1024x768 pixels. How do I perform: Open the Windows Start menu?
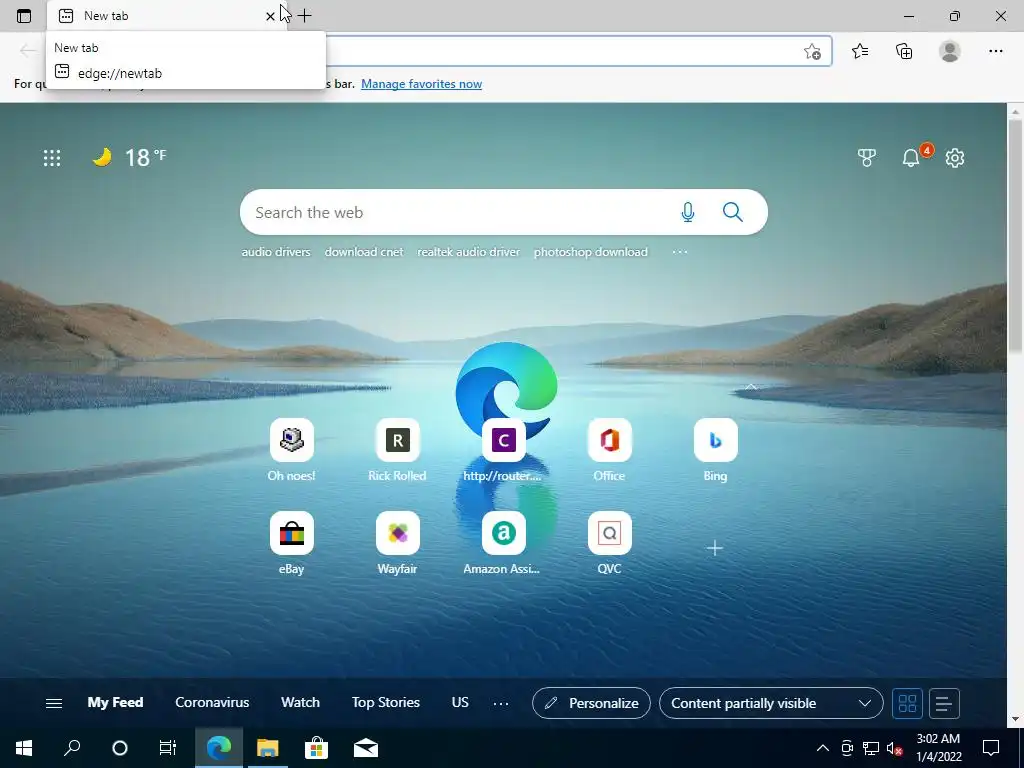[x=24, y=748]
